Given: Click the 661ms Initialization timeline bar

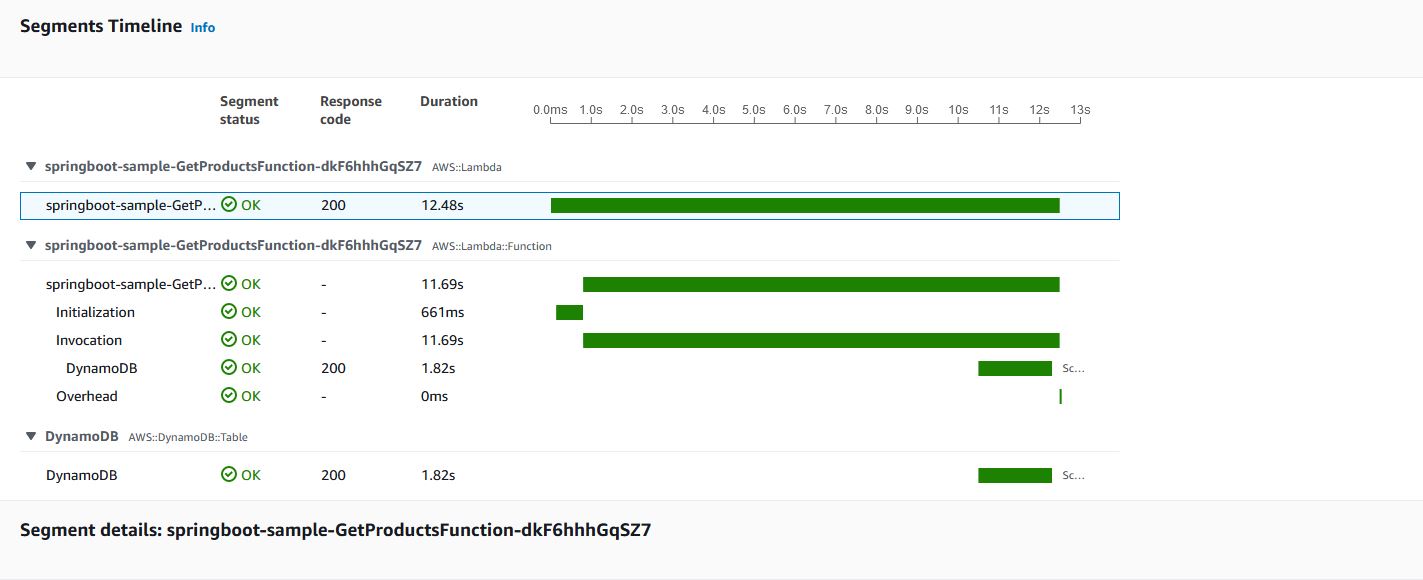Looking at the screenshot, I should click(569, 312).
